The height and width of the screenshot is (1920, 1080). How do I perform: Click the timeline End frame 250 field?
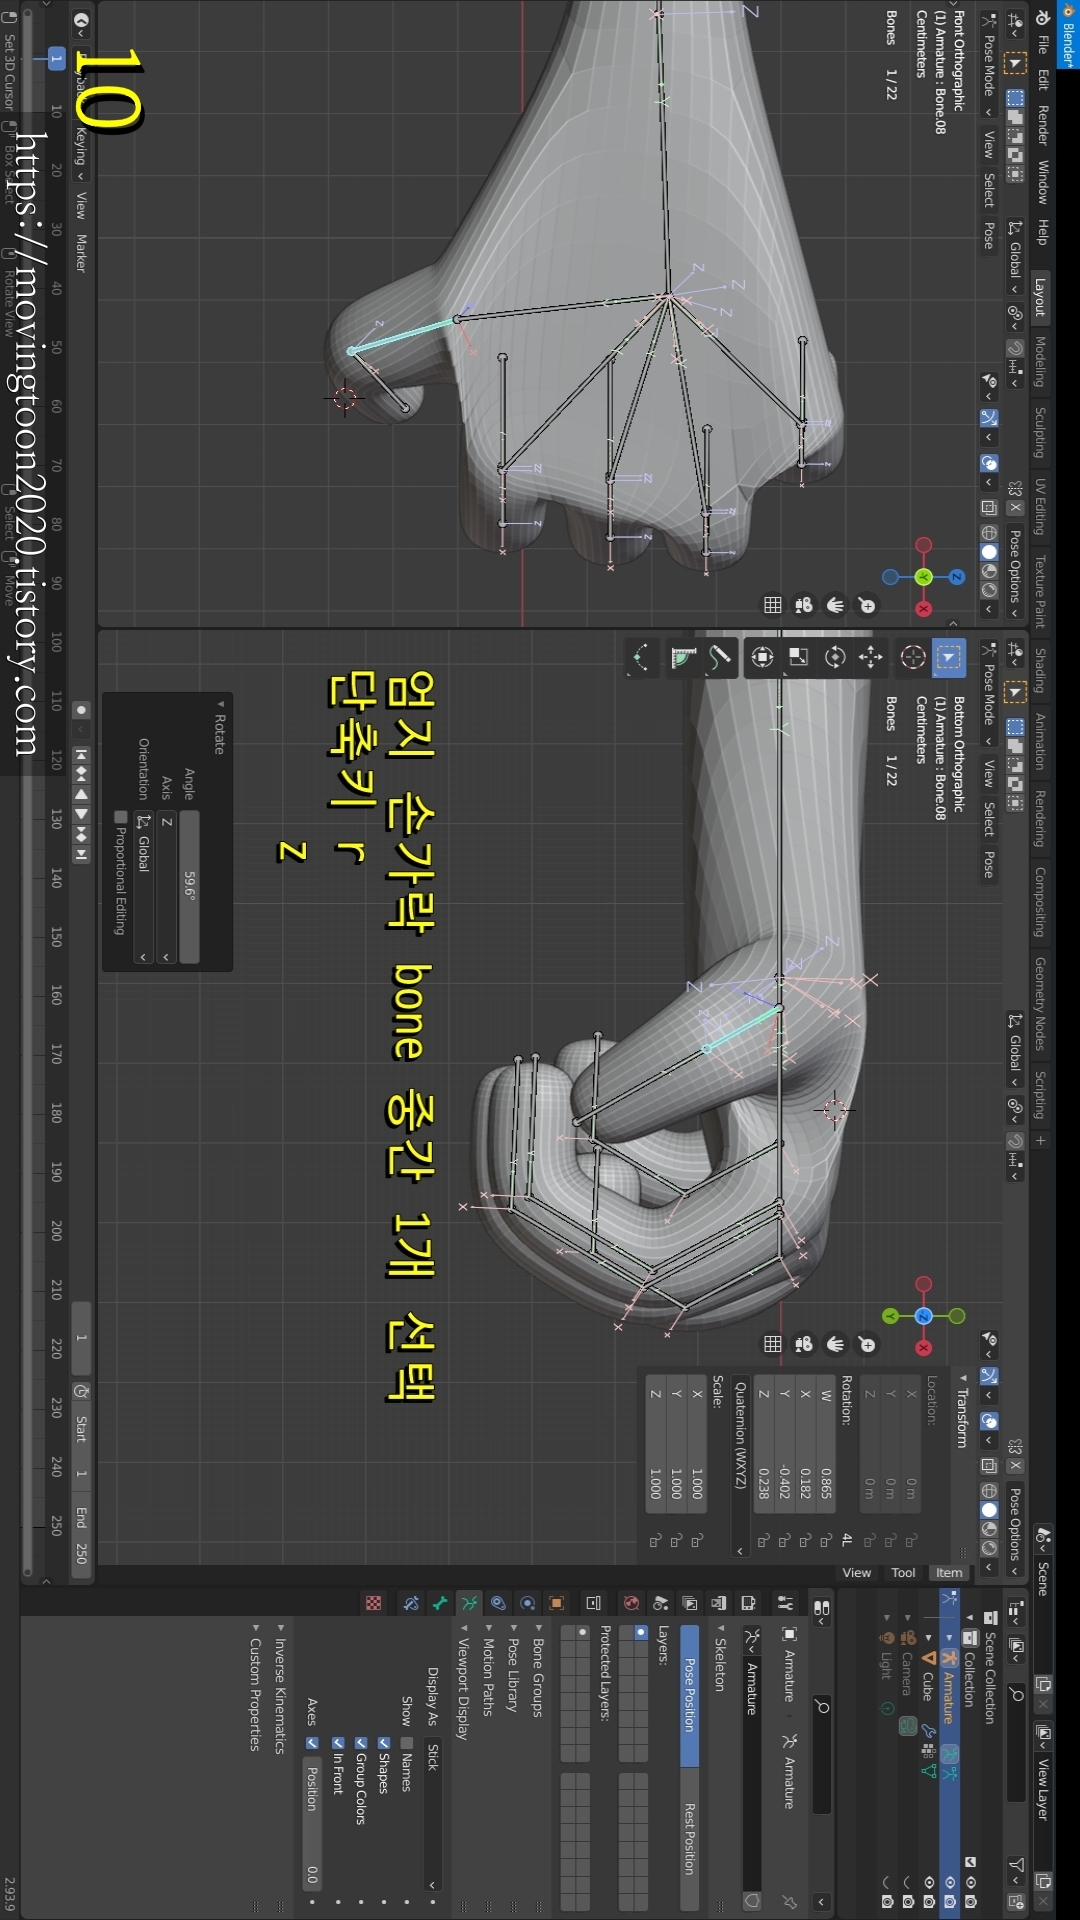coord(81,1533)
